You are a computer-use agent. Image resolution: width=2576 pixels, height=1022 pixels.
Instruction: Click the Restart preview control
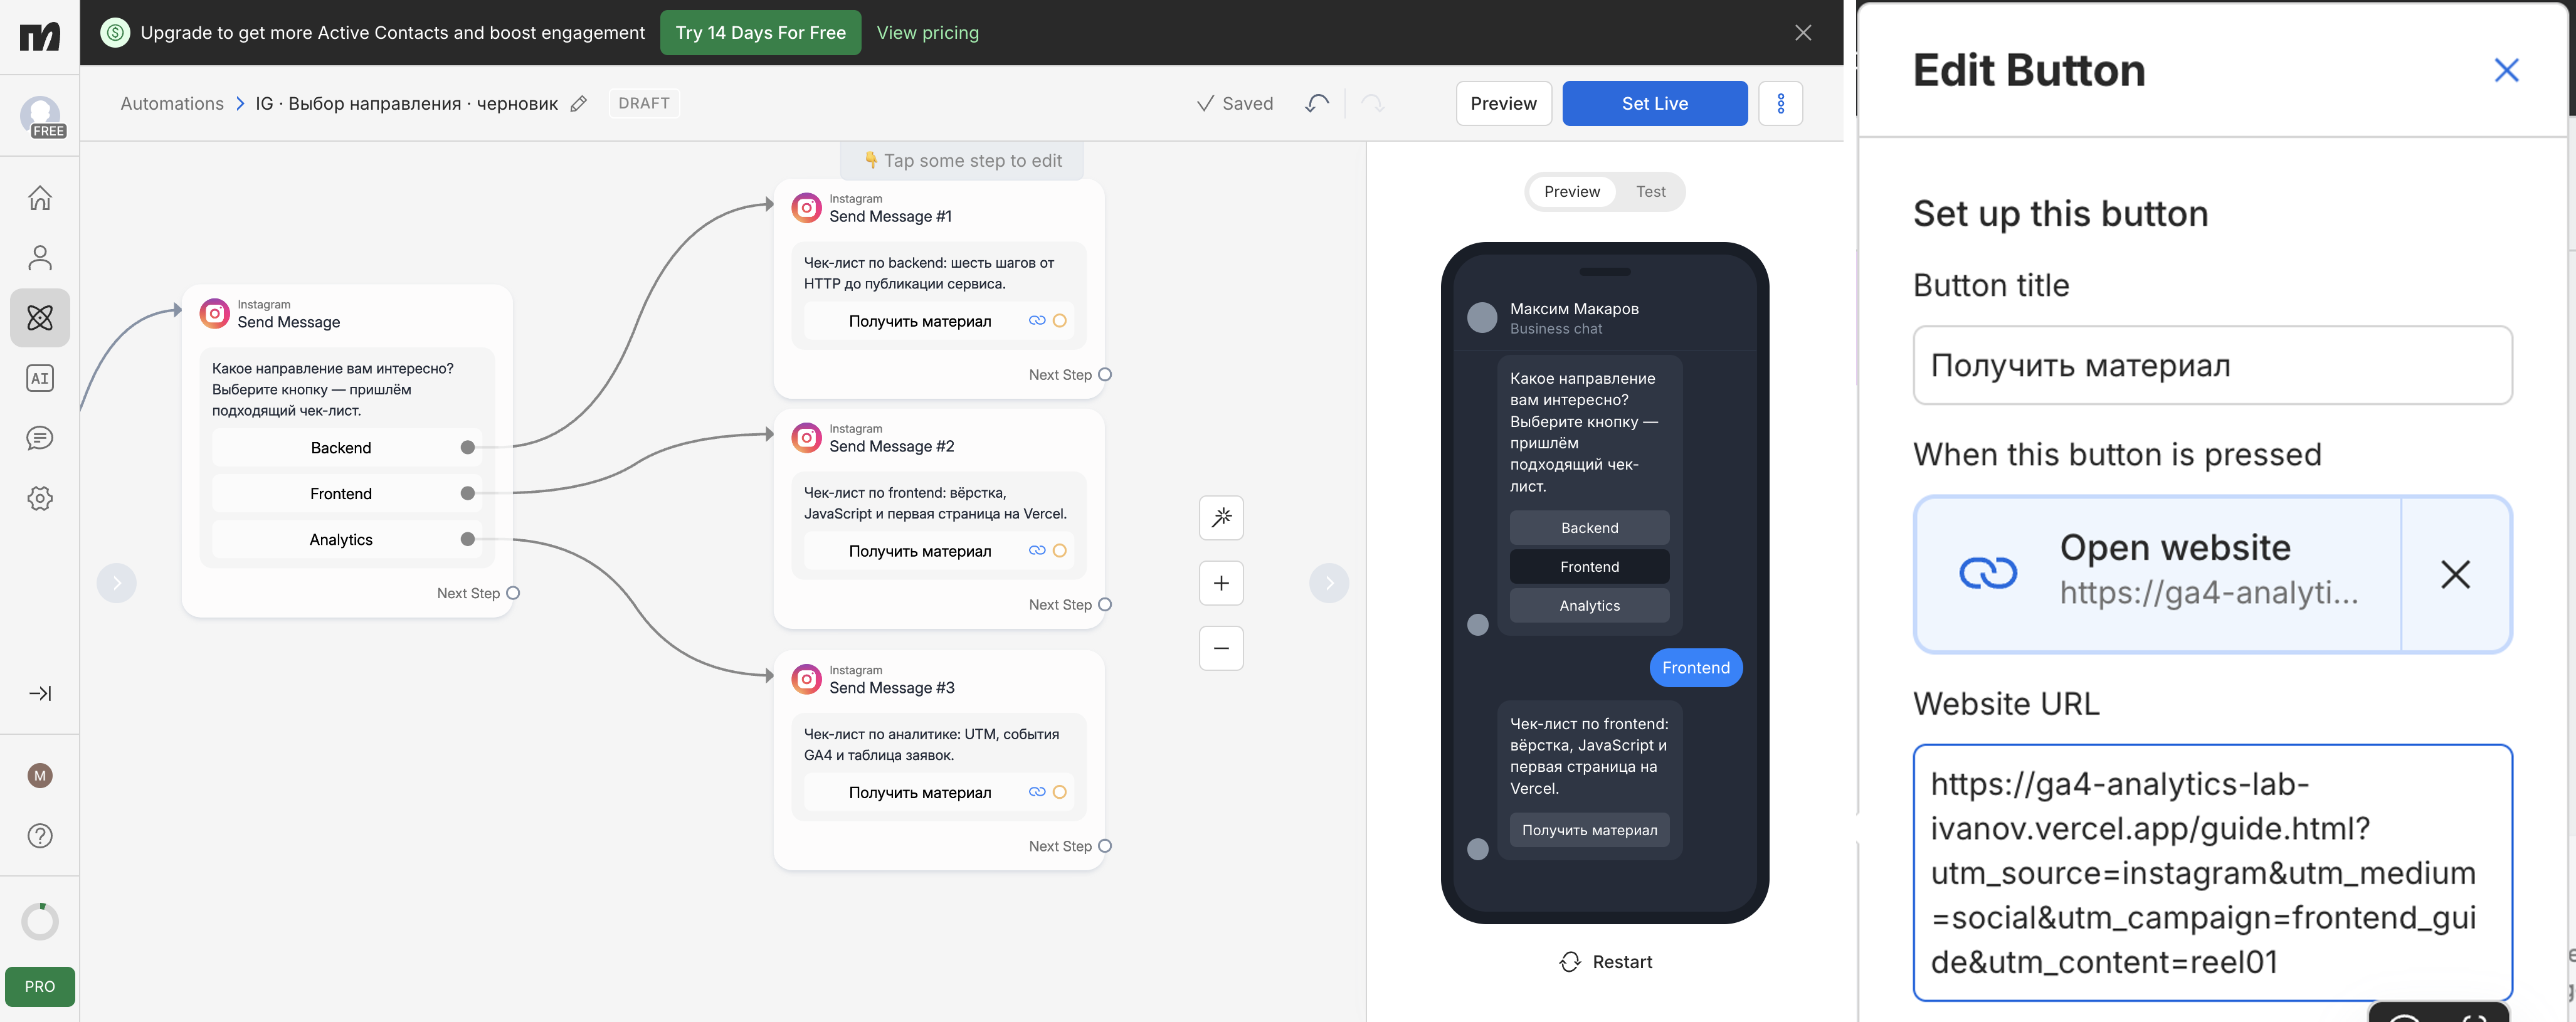tap(1605, 962)
